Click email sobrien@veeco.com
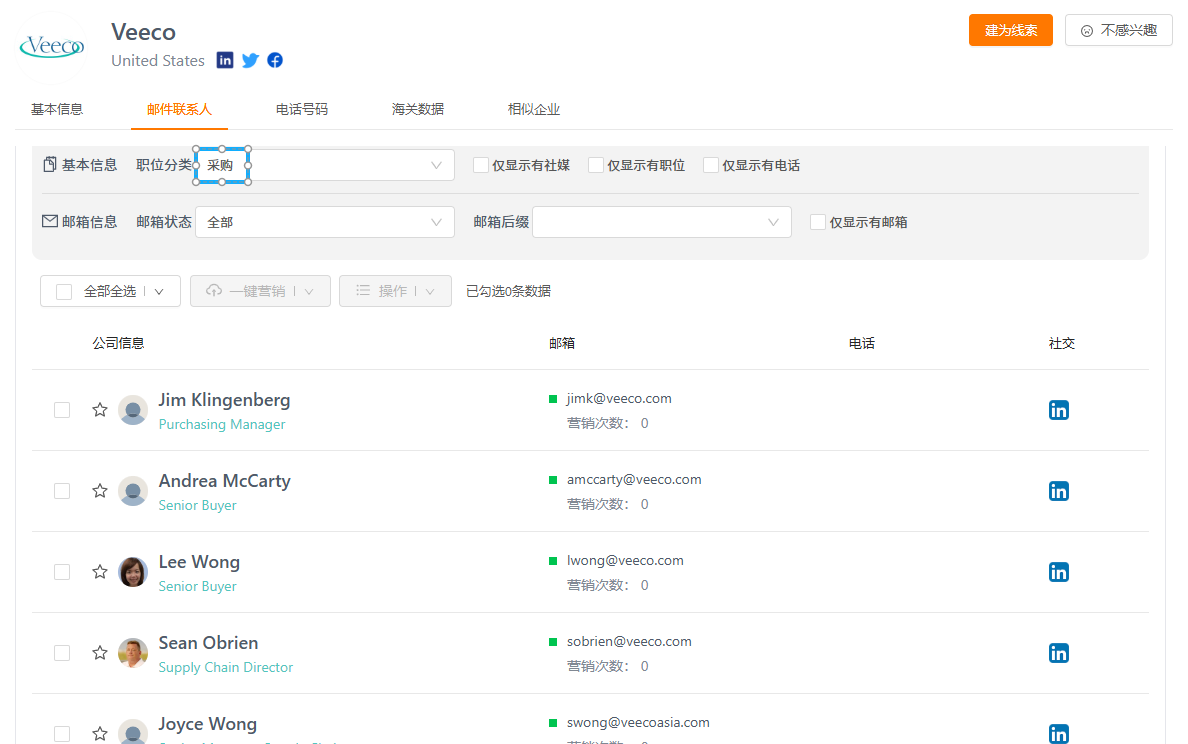The height and width of the screenshot is (744, 1188). tap(629, 642)
